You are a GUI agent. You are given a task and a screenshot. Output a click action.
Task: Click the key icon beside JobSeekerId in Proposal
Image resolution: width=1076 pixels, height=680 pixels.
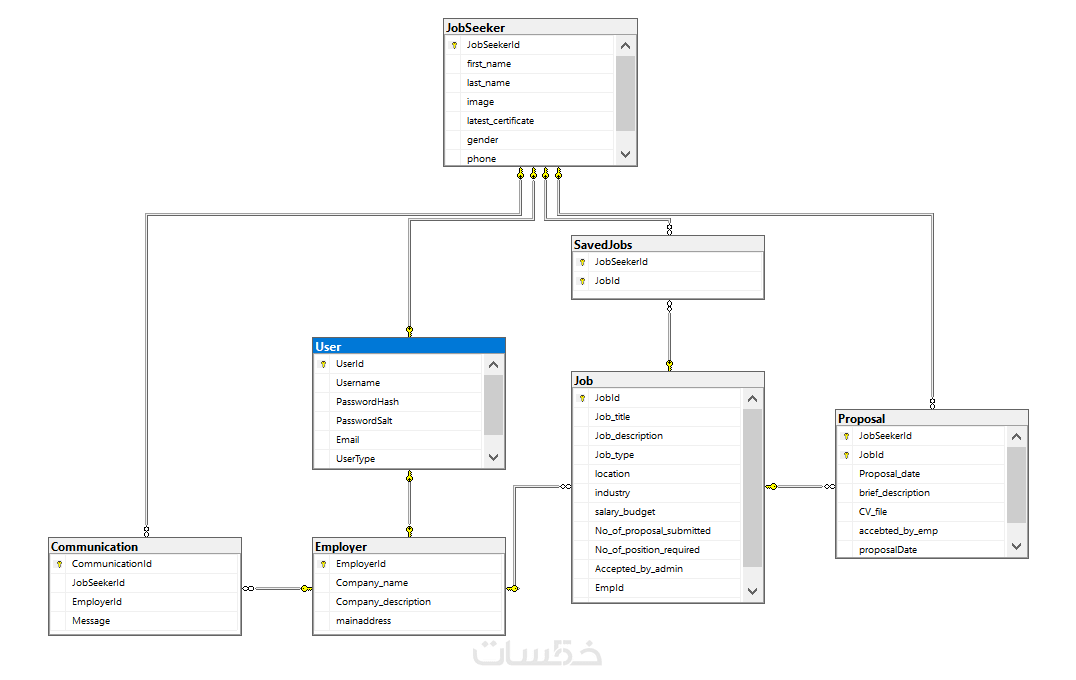pyautogui.click(x=846, y=436)
